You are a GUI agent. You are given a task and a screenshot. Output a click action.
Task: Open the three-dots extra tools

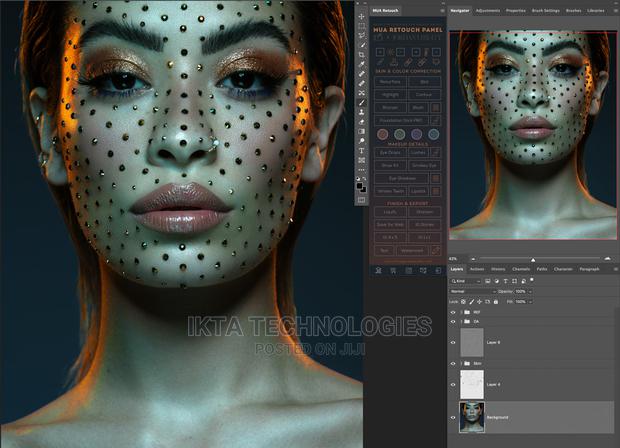coord(361,170)
